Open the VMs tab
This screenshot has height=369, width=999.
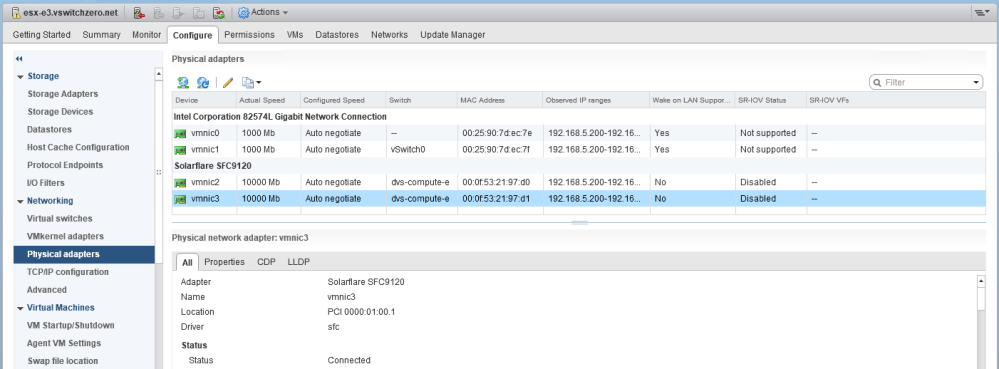tap(295, 35)
